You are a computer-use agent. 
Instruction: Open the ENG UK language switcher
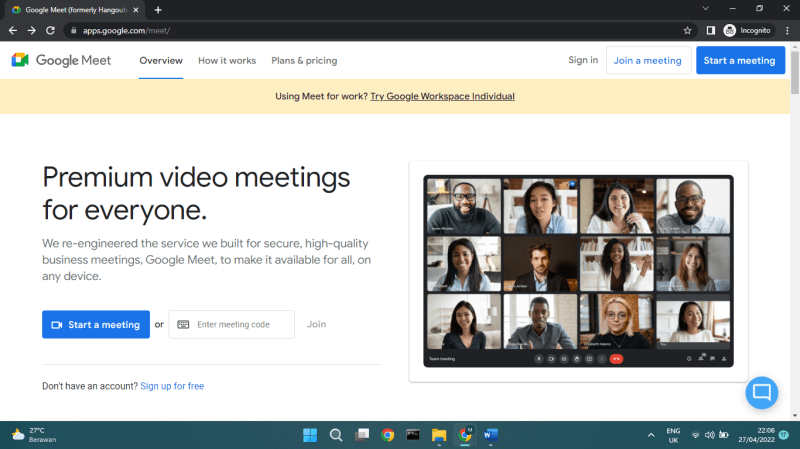673,435
